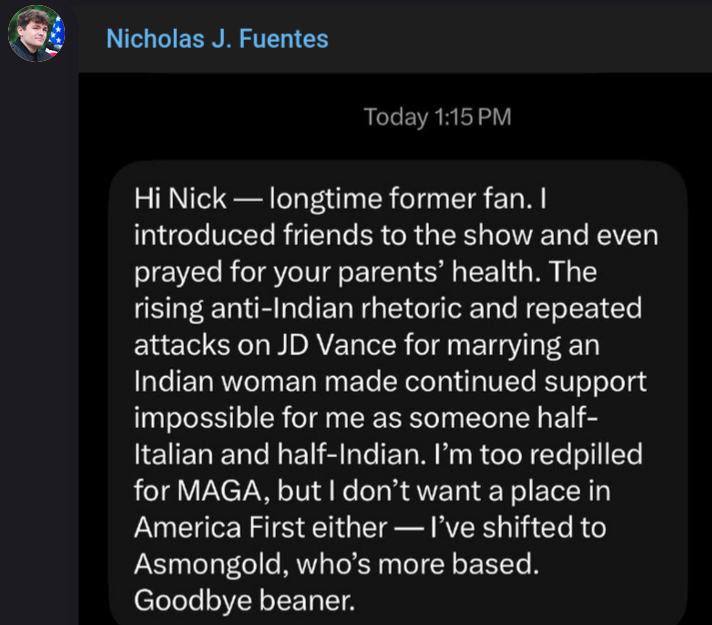The image size is (712, 625).
Task: Click the phrase "prayed for your parents' health"
Action: (338, 273)
